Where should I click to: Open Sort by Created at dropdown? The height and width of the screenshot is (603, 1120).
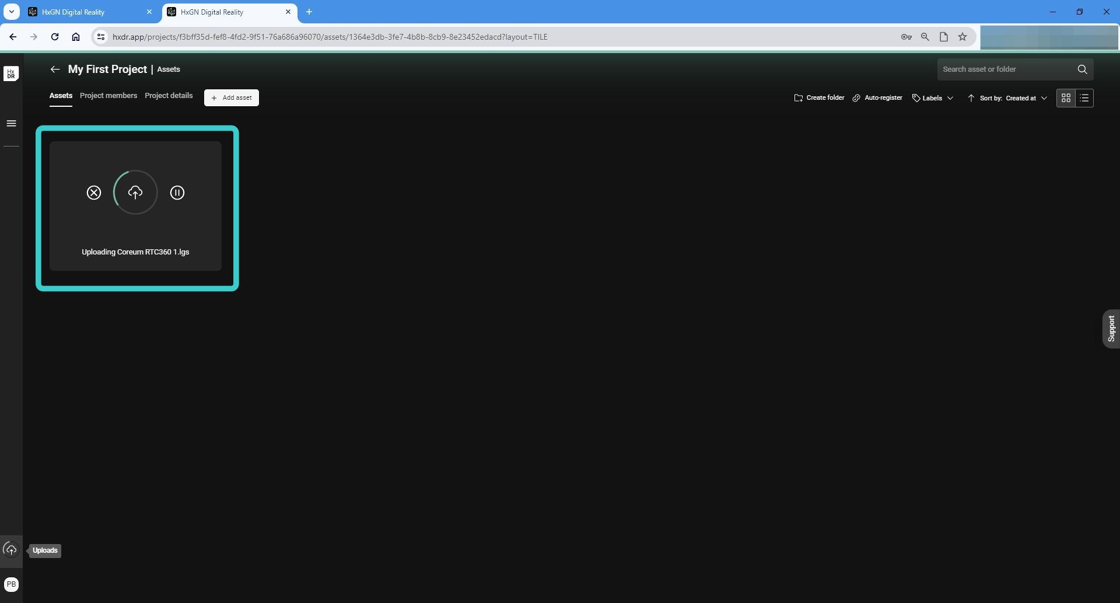[x=1025, y=98]
